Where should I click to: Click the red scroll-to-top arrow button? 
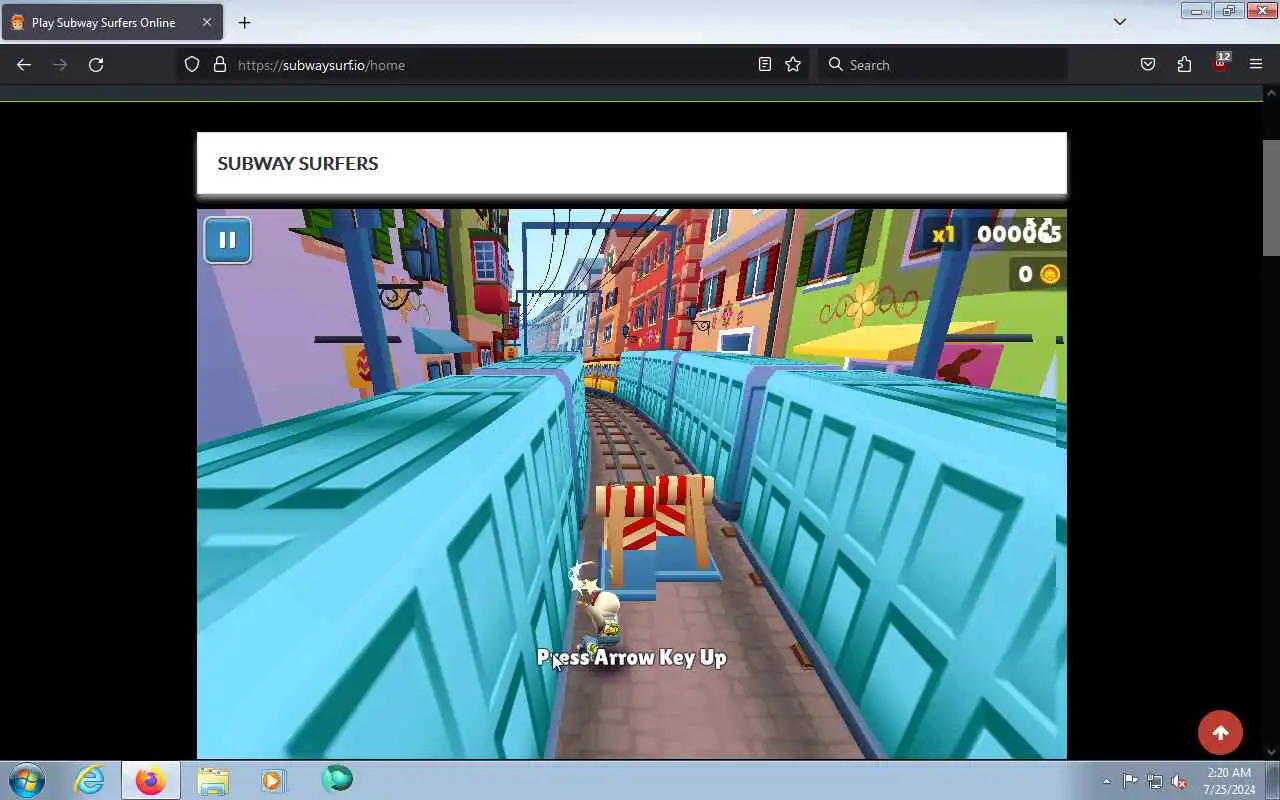[1220, 733]
